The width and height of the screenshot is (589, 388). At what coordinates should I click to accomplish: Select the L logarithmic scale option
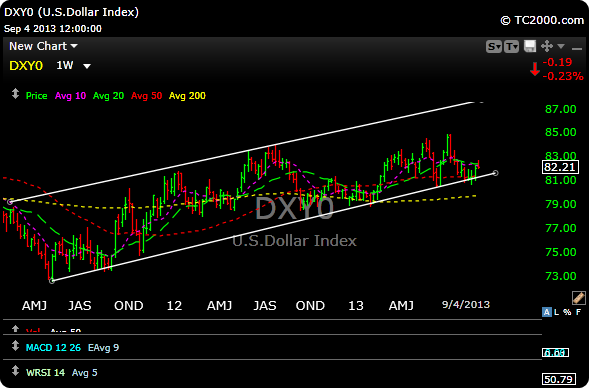(x=557, y=312)
